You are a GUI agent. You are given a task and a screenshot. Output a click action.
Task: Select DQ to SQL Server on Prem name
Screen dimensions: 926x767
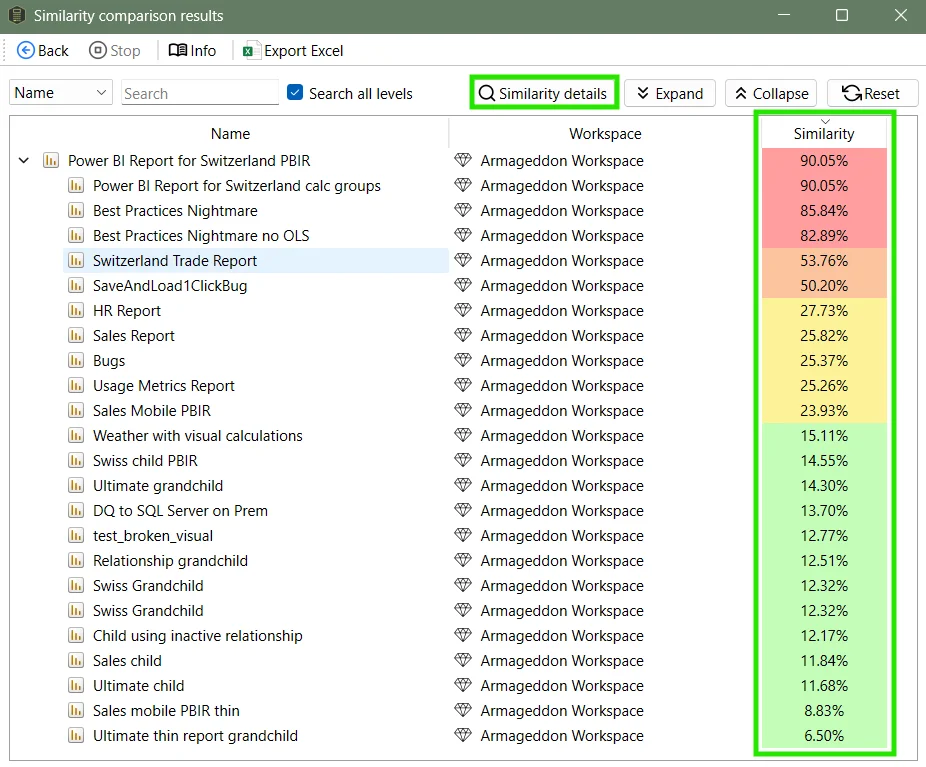click(180, 511)
